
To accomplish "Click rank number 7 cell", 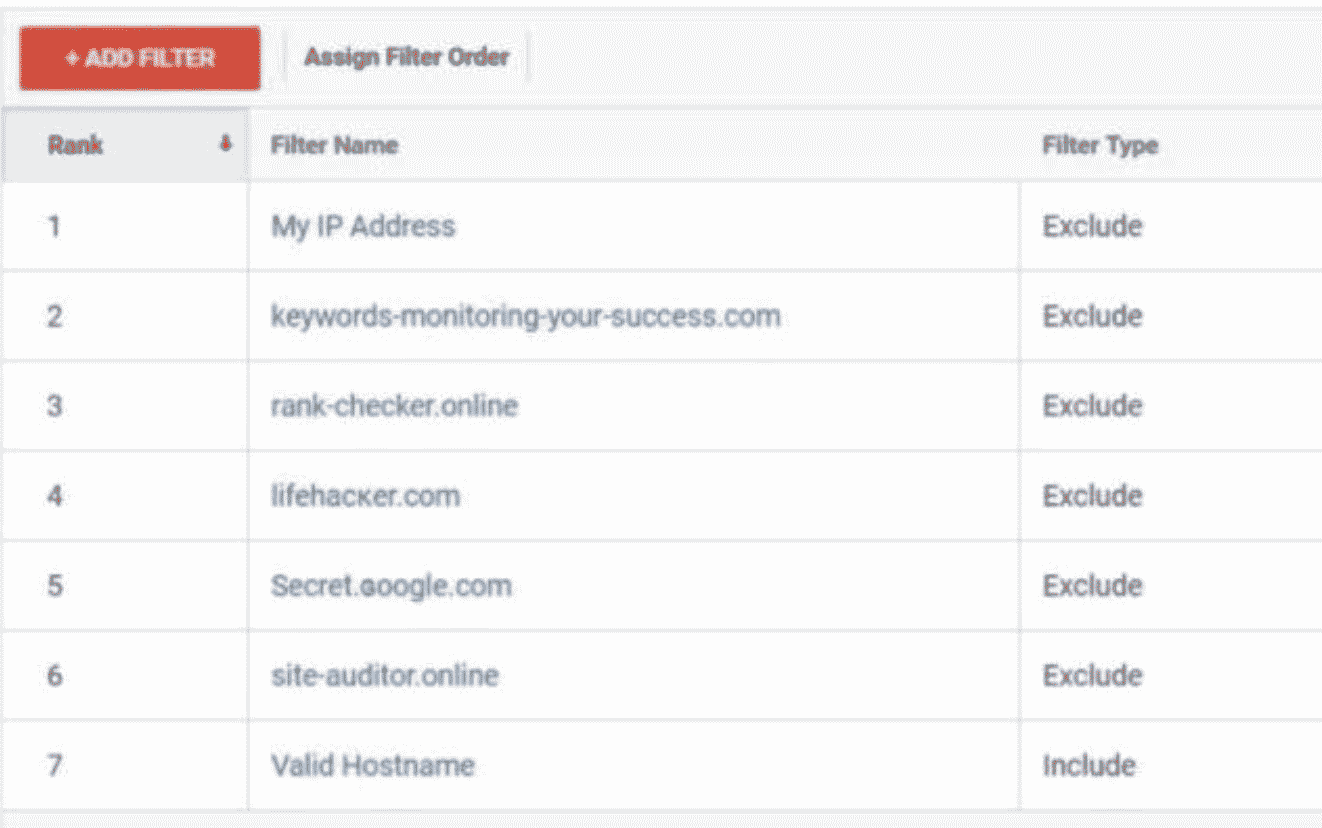I will tap(54, 766).
